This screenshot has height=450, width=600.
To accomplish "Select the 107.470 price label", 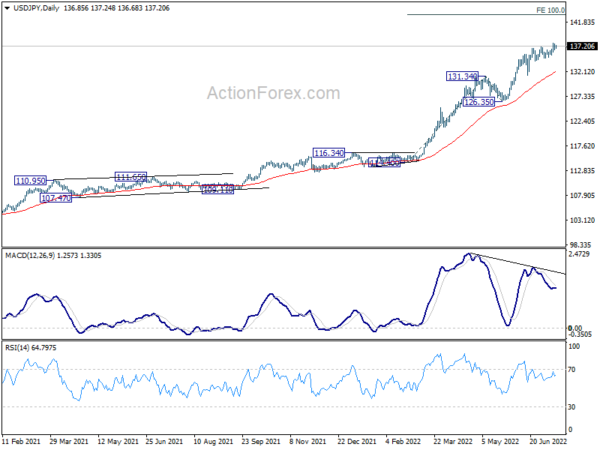I will (56, 198).
